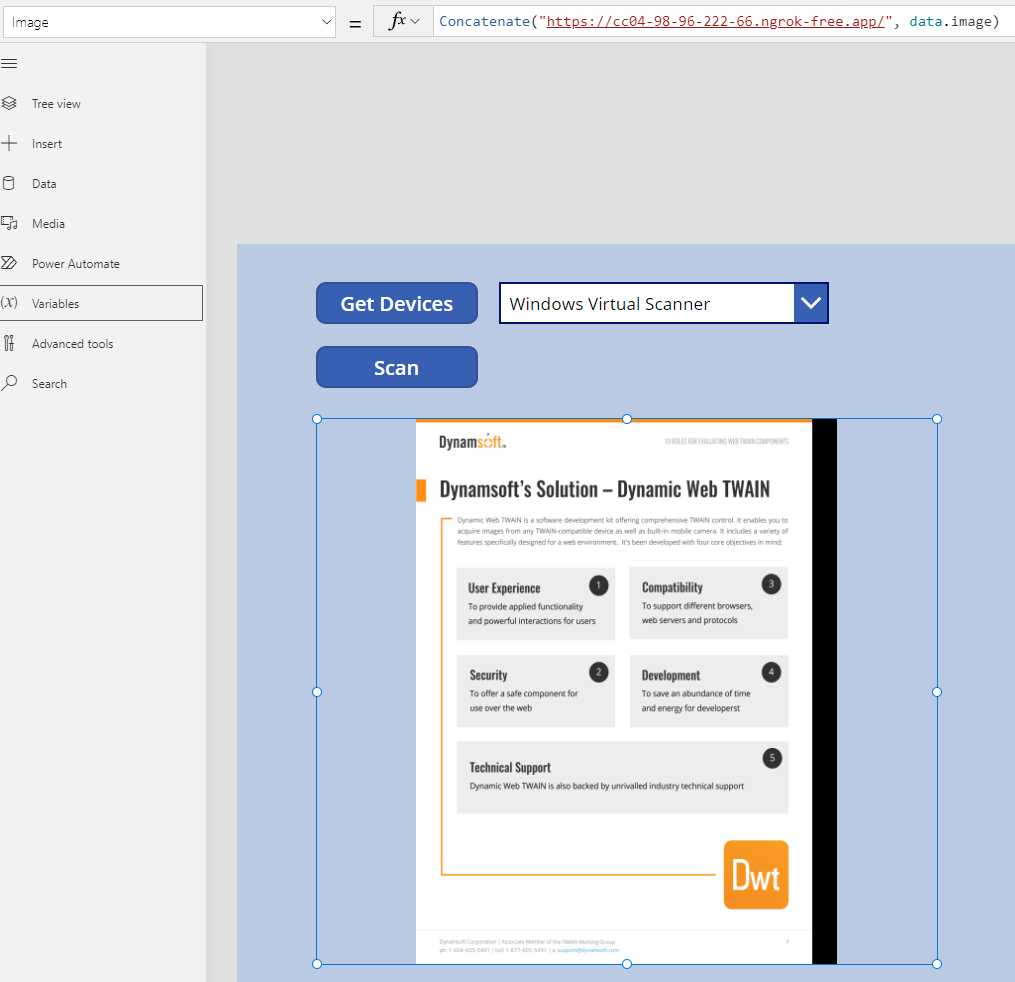The width and height of the screenshot is (1015, 982).
Task: Click the Power Automate menu label
Action: pos(75,264)
